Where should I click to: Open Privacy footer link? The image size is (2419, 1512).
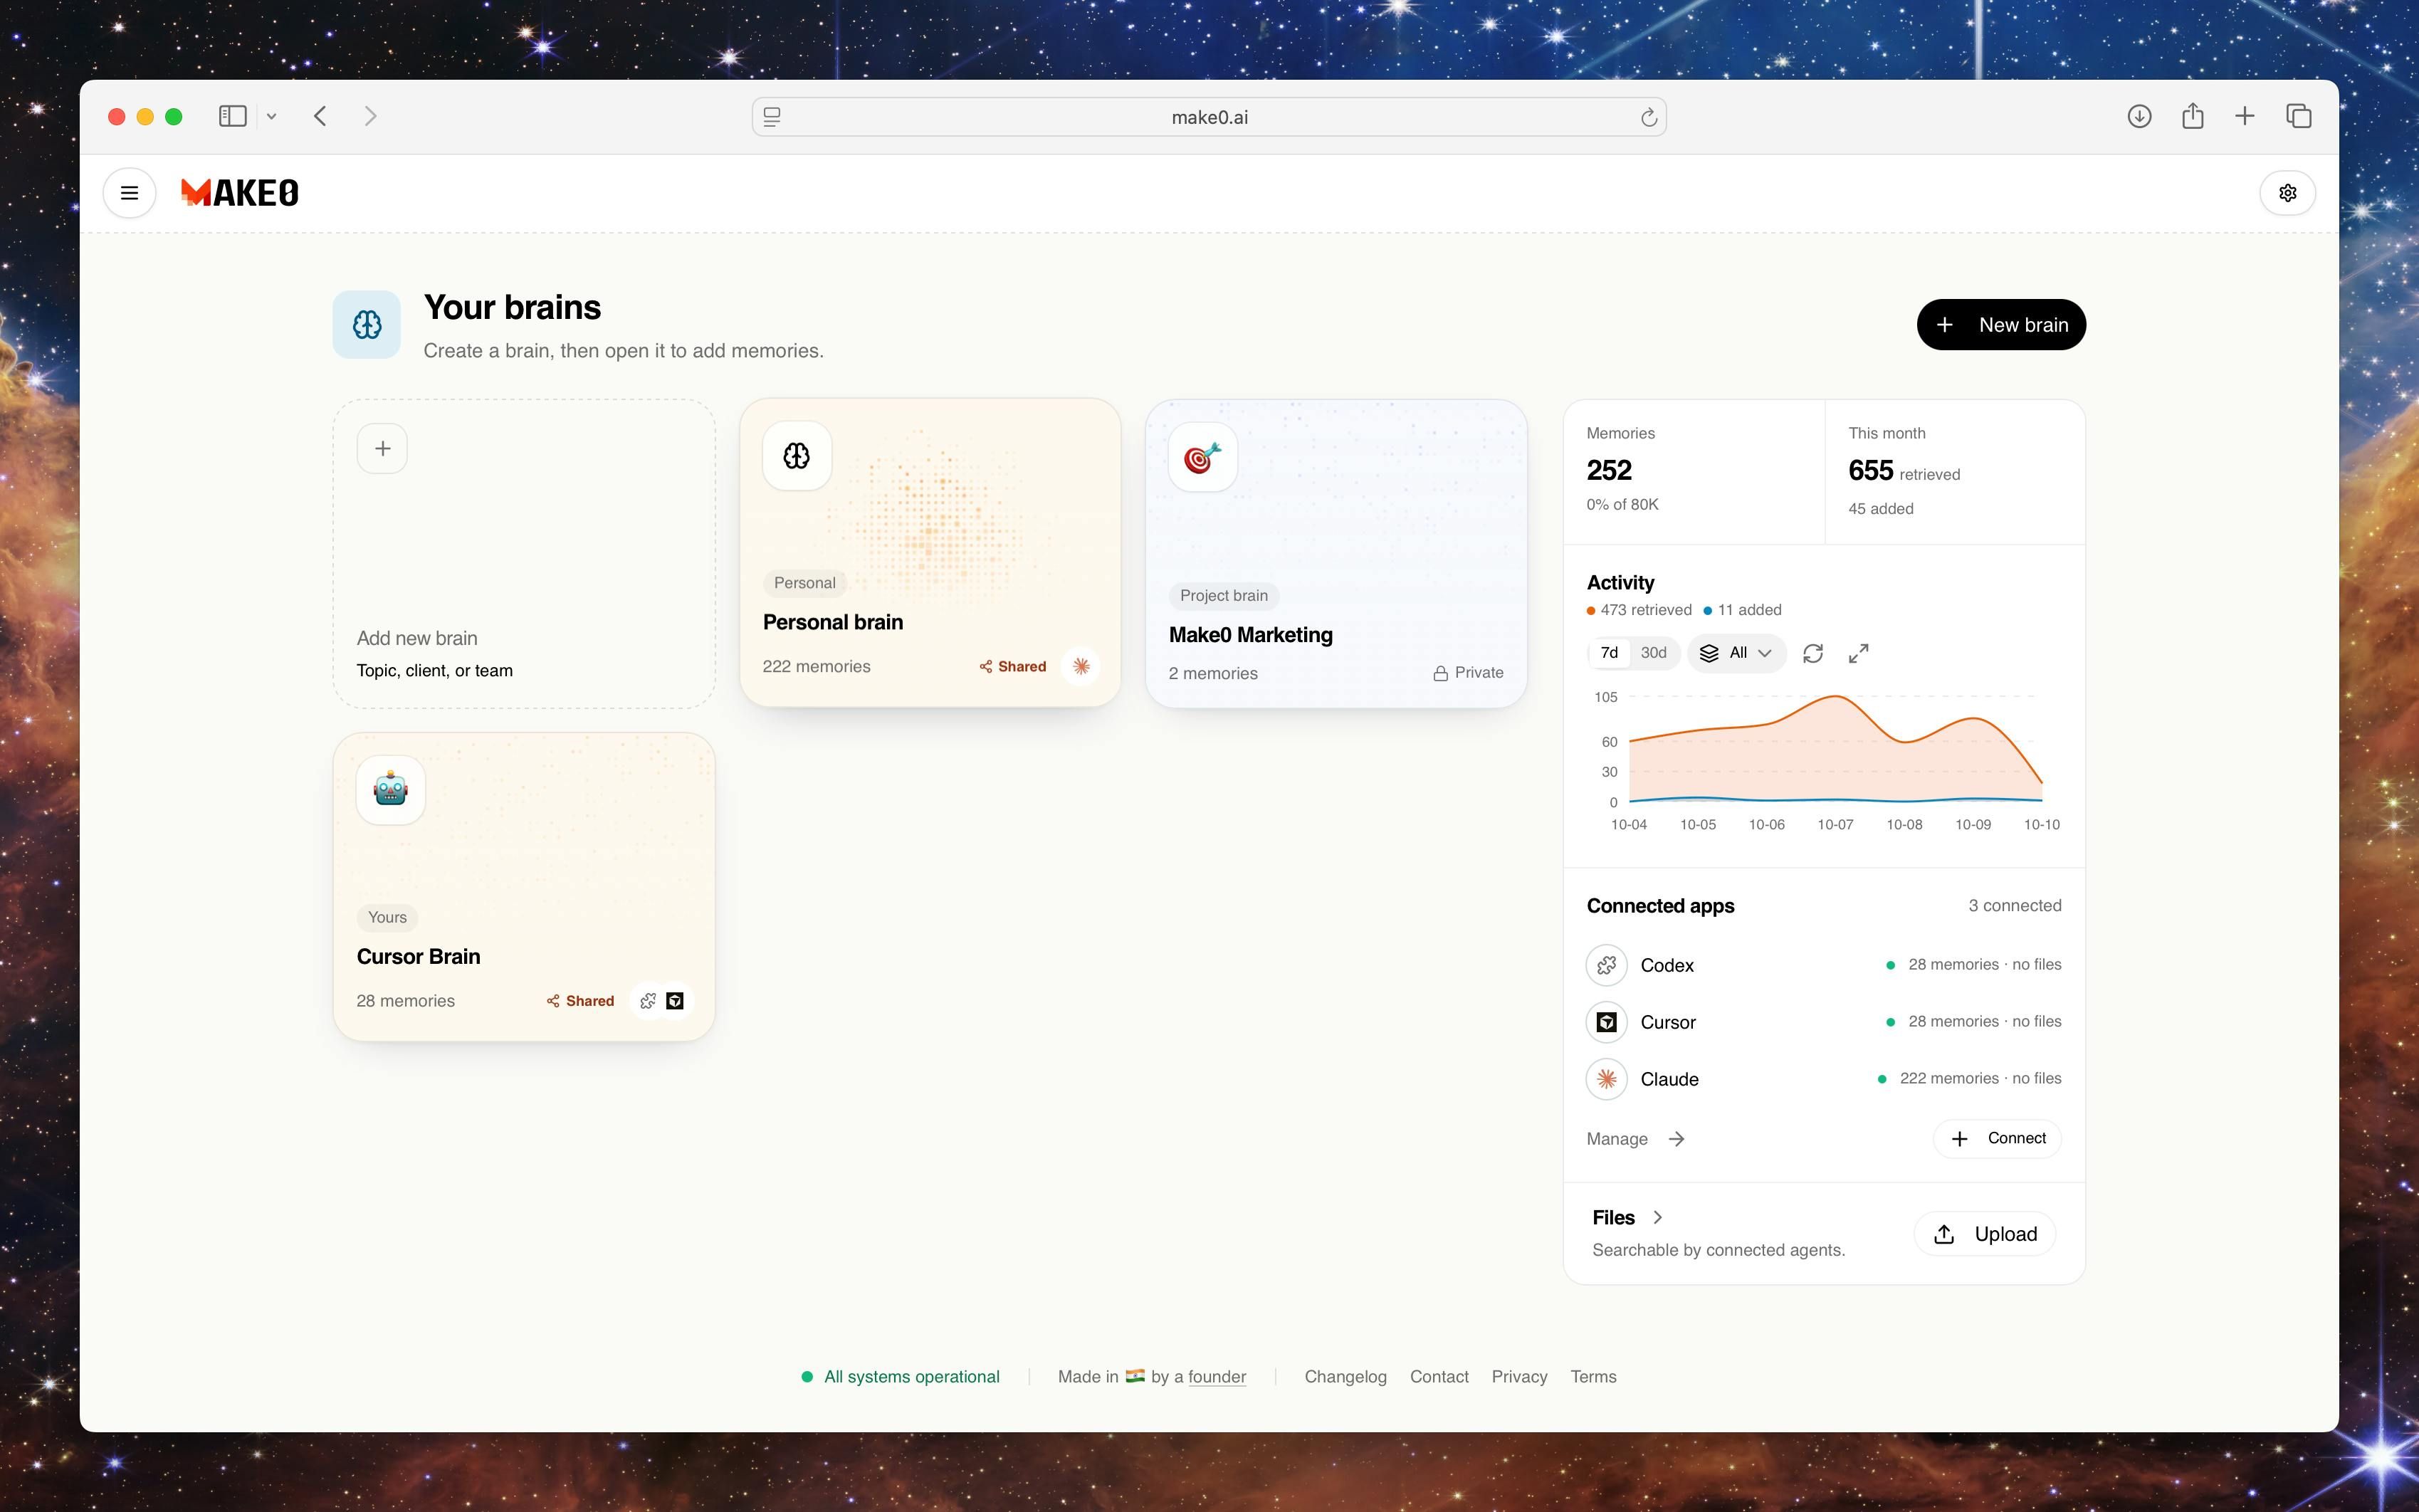tap(1519, 1377)
